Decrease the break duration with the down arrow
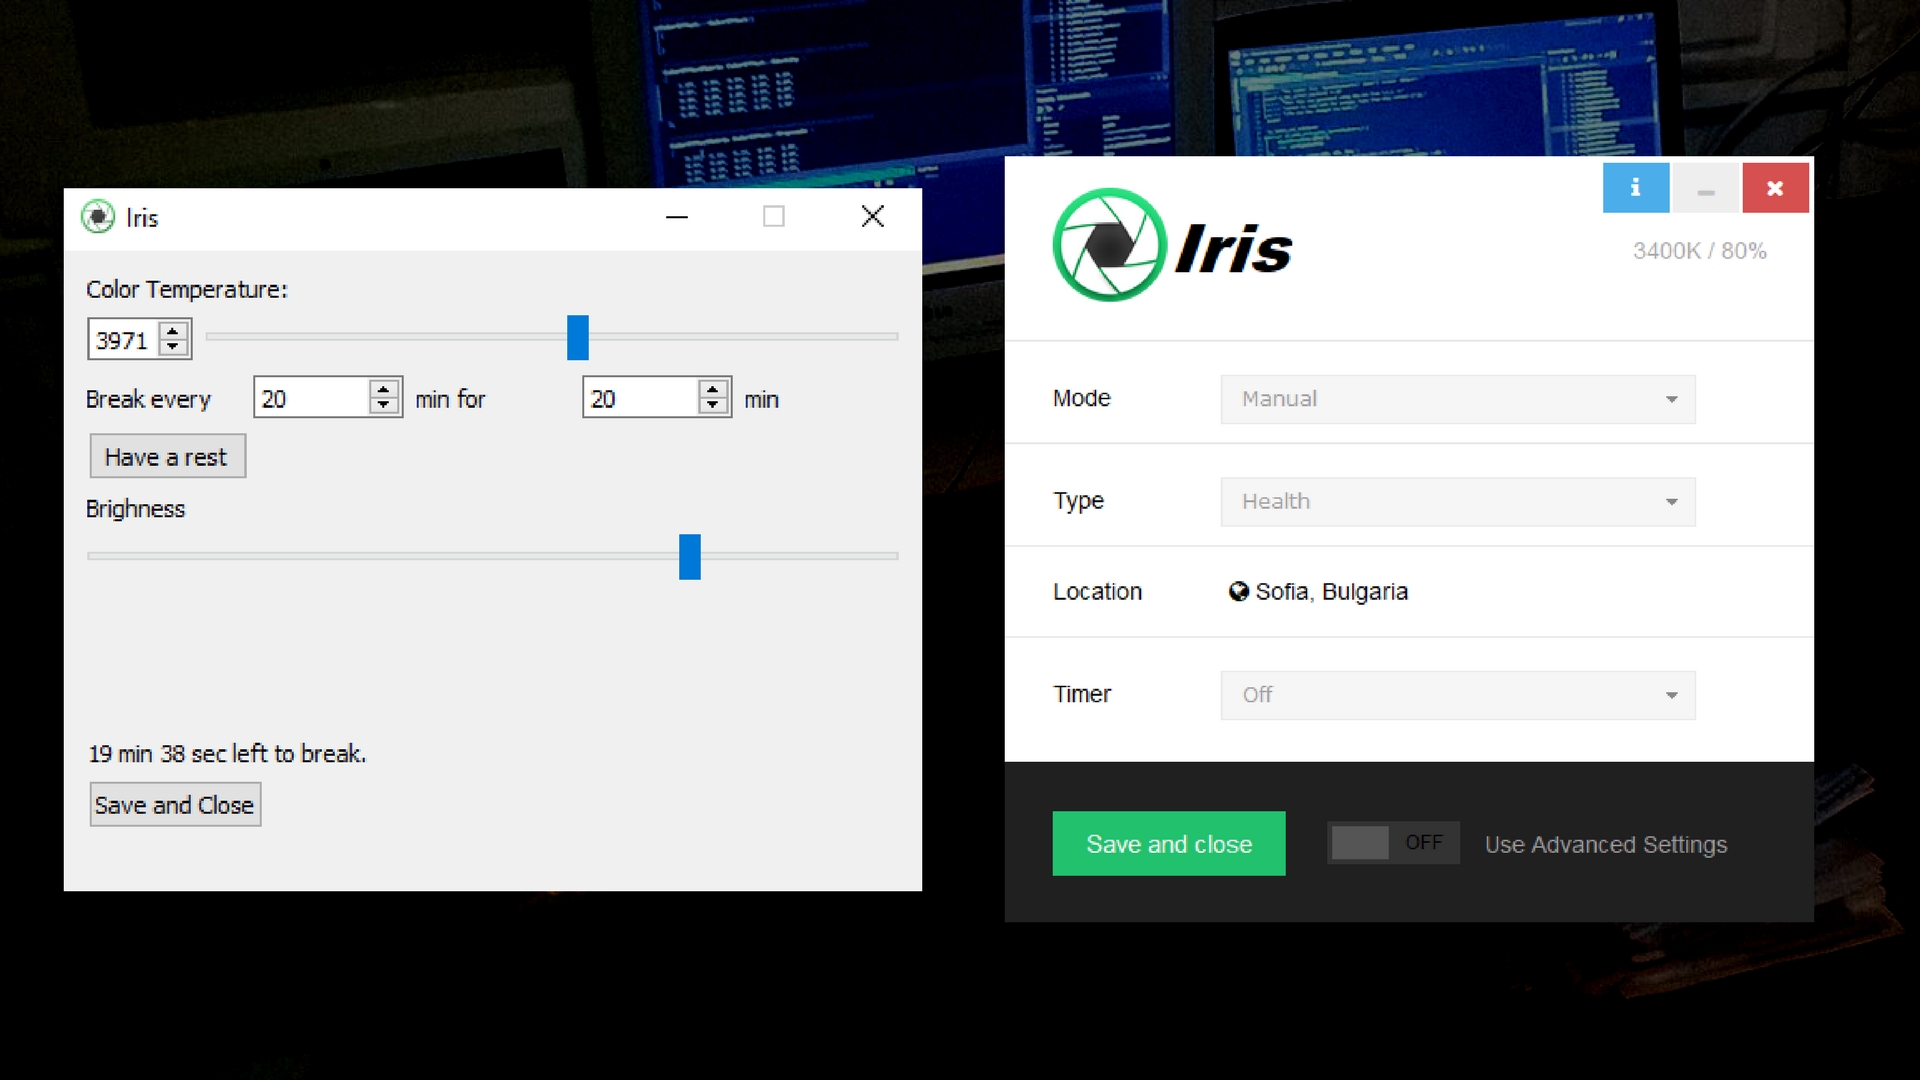1920x1080 pixels. pyautogui.click(x=712, y=406)
